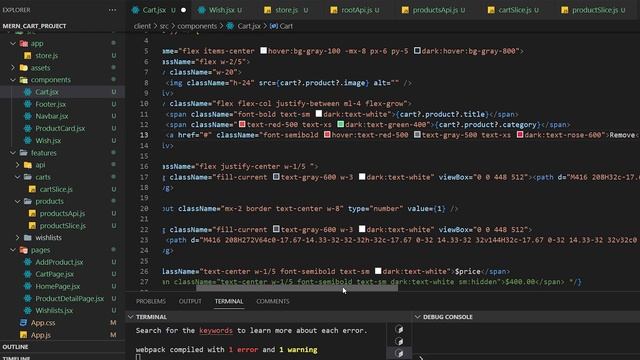This screenshot has height=360, width=640.
Task: Click the rose swatch before dark:text-rose-600
Action: [x=520, y=134]
